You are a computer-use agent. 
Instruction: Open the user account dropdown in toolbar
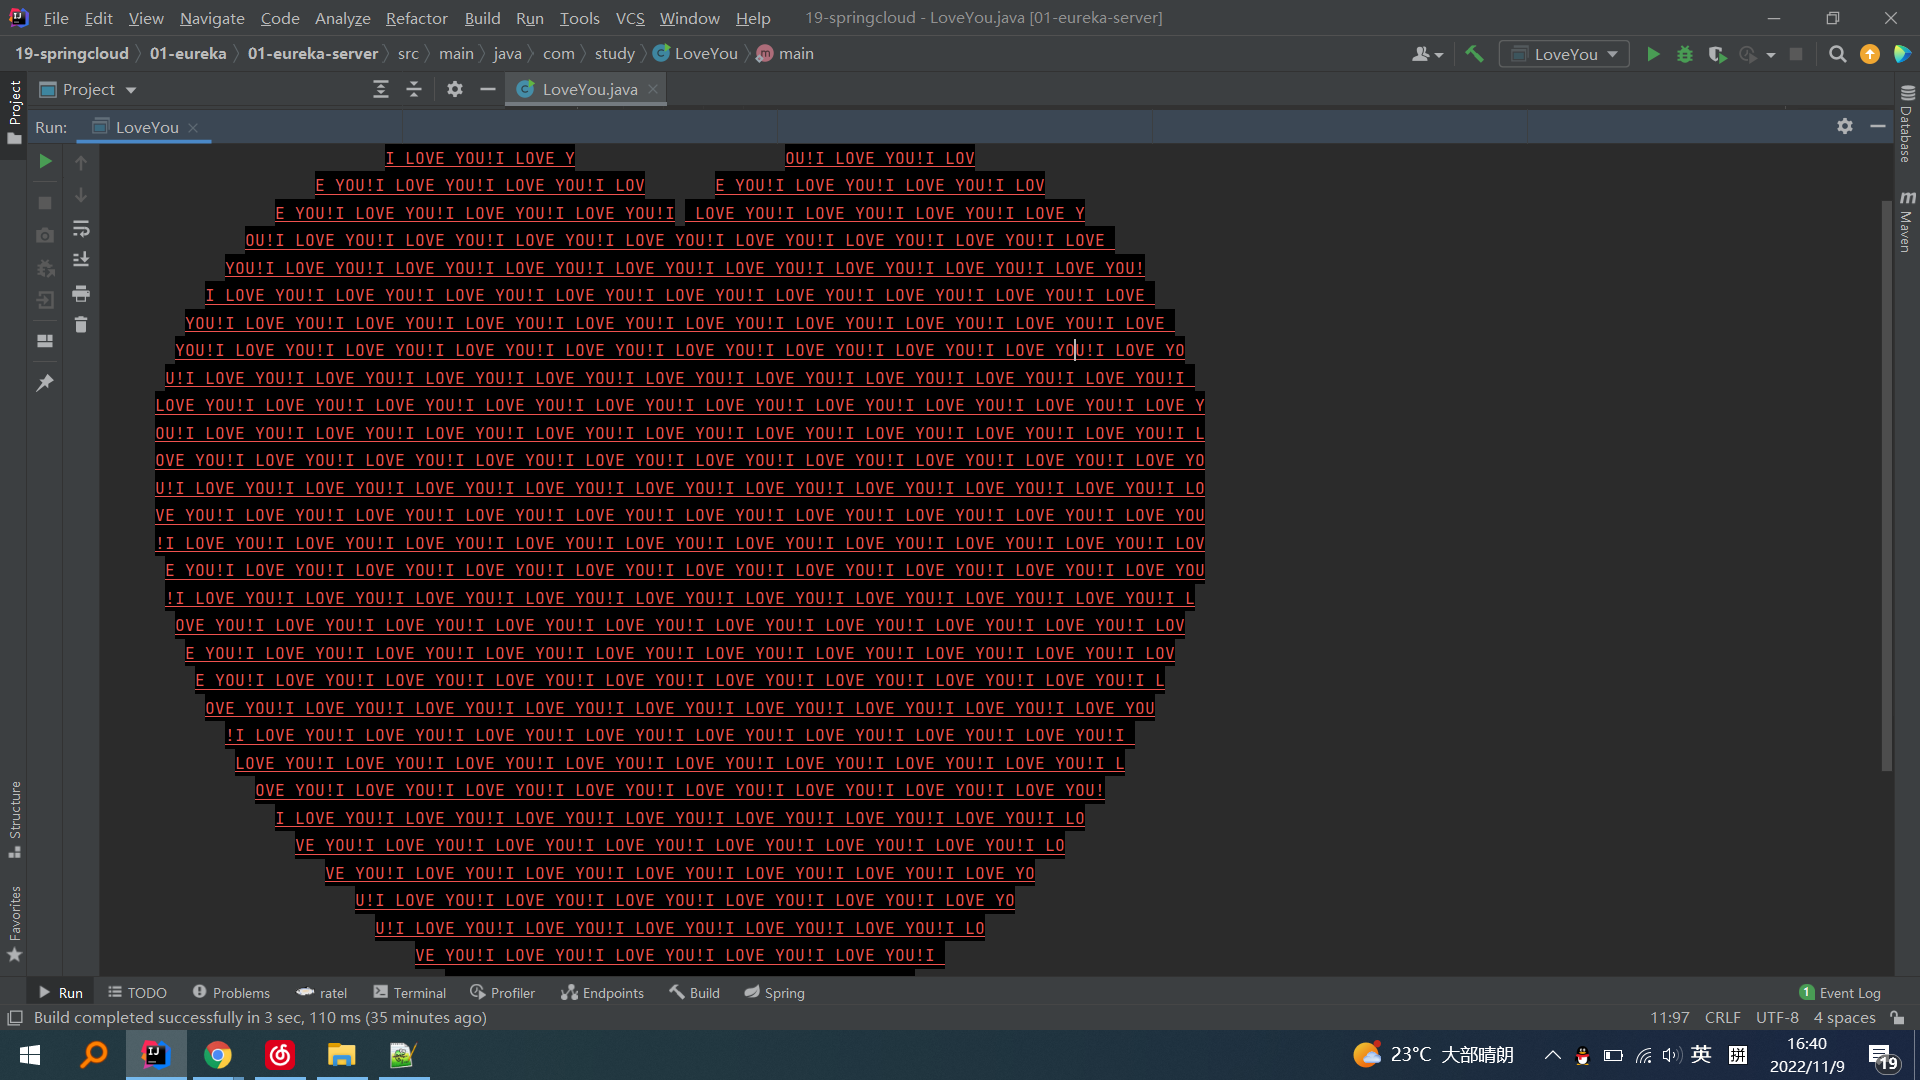point(1427,54)
